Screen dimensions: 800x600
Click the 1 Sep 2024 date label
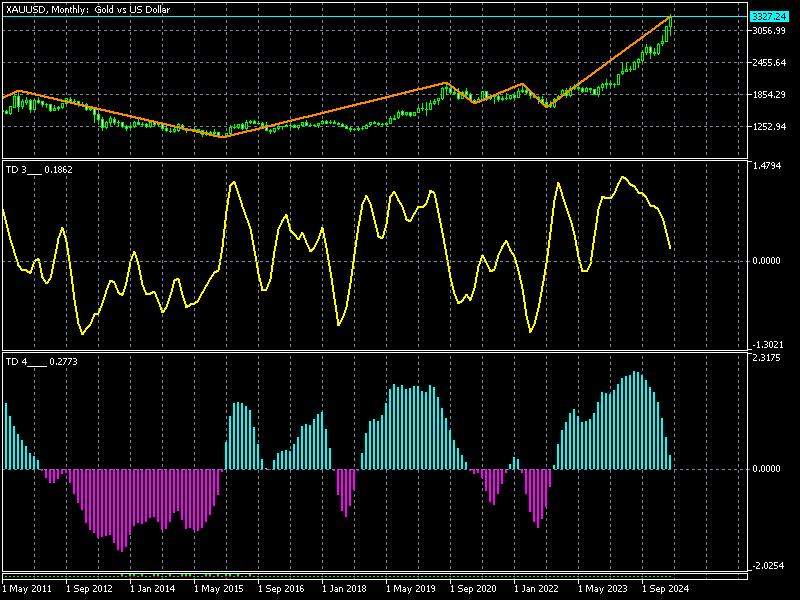pos(665,589)
